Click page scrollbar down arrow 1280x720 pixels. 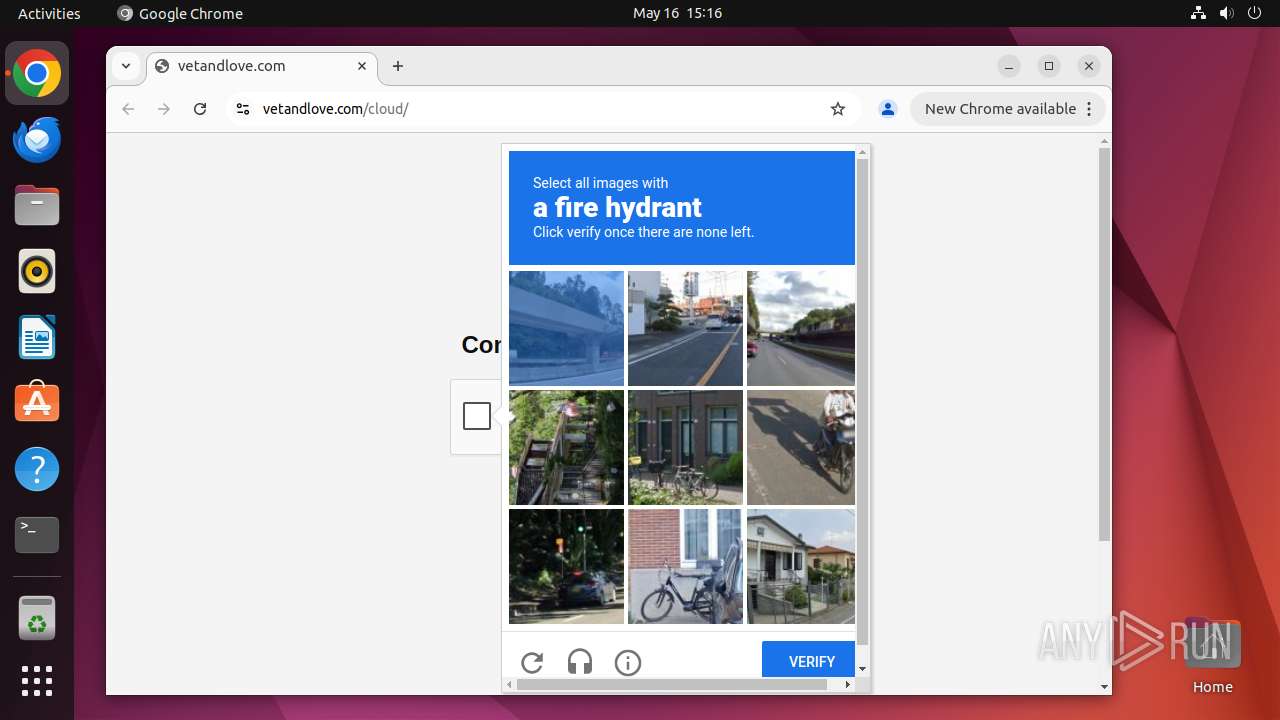tap(1104, 687)
